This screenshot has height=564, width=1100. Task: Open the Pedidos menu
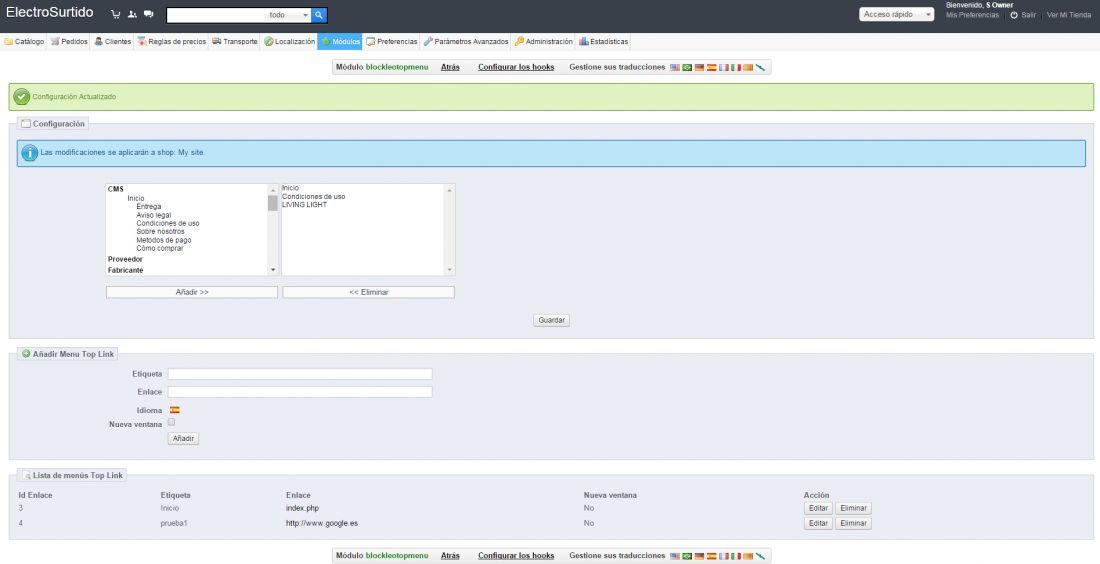click(69, 41)
